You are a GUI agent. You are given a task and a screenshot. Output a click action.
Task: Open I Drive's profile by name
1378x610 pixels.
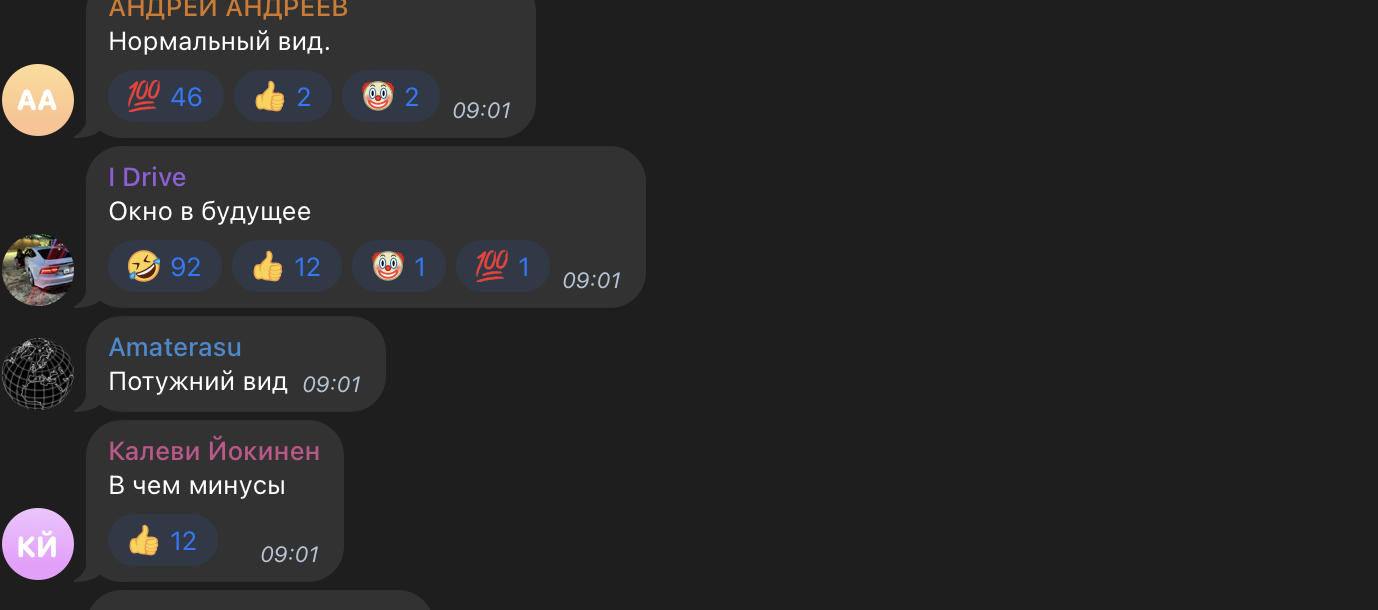pyautogui.click(x=147, y=177)
